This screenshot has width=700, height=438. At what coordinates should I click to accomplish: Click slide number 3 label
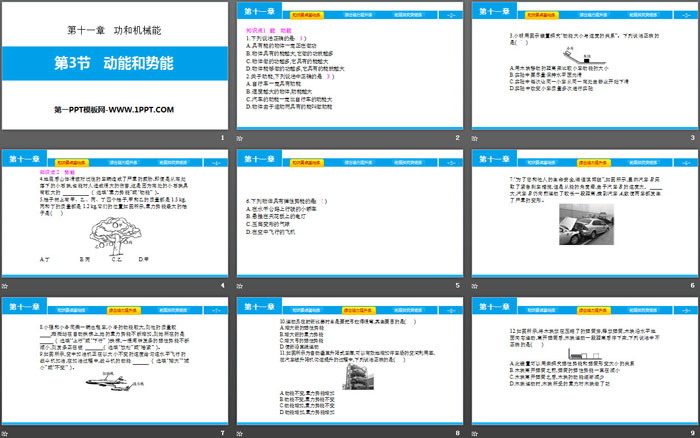[x=692, y=138]
